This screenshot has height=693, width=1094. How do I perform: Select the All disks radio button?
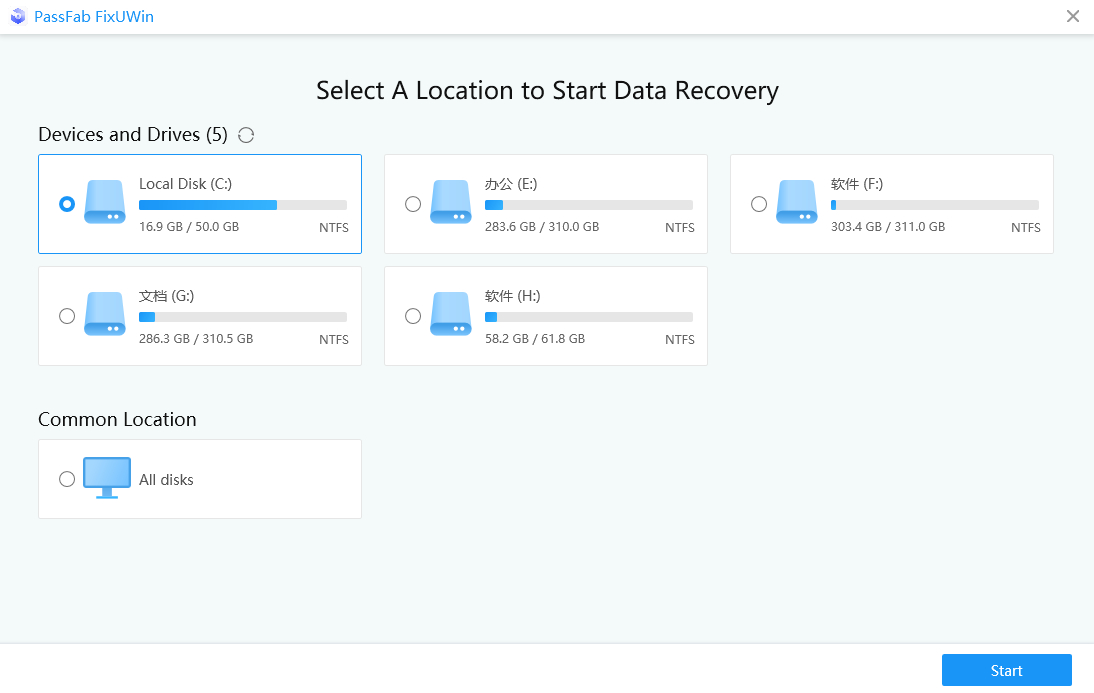click(67, 479)
